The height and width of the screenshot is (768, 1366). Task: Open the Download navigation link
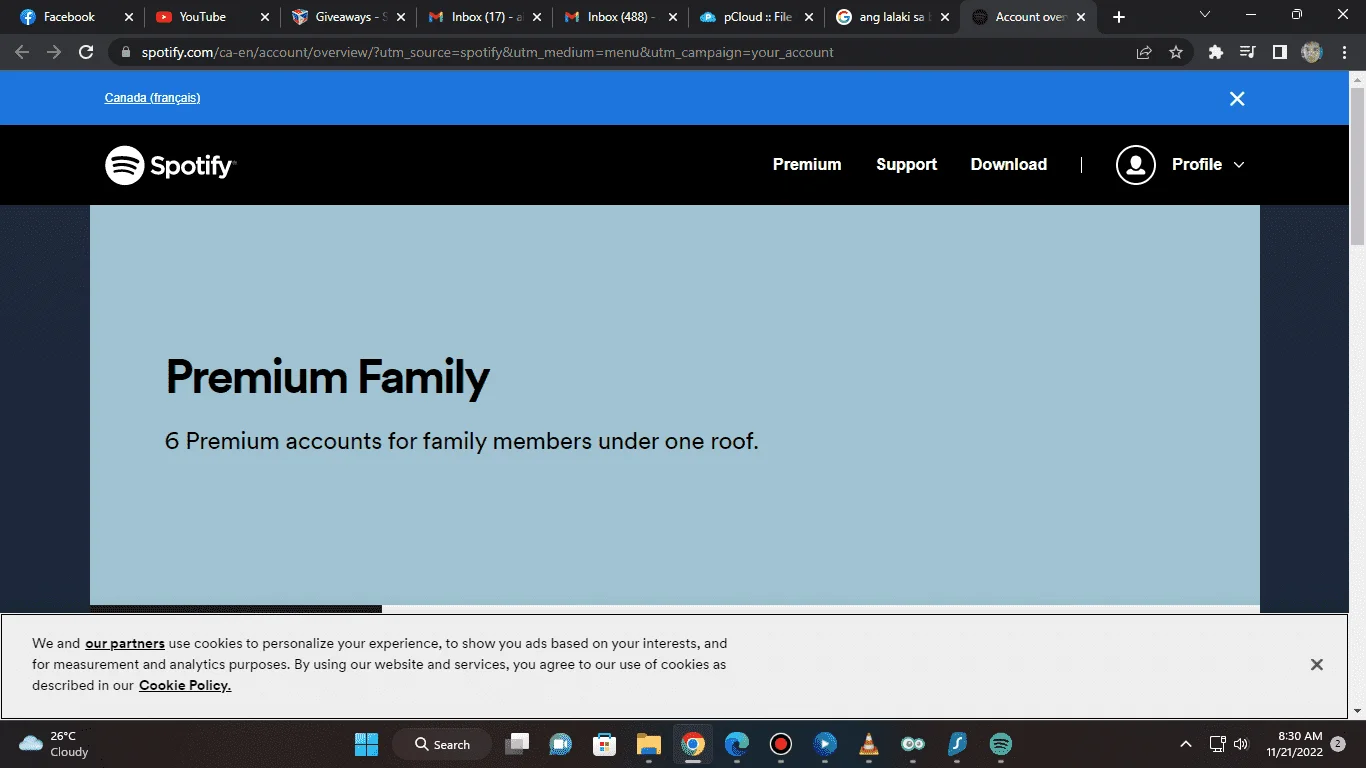click(1008, 165)
